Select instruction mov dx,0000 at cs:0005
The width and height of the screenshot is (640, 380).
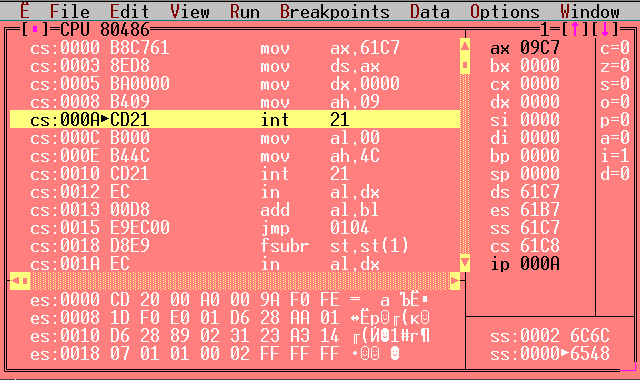pos(235,84)
